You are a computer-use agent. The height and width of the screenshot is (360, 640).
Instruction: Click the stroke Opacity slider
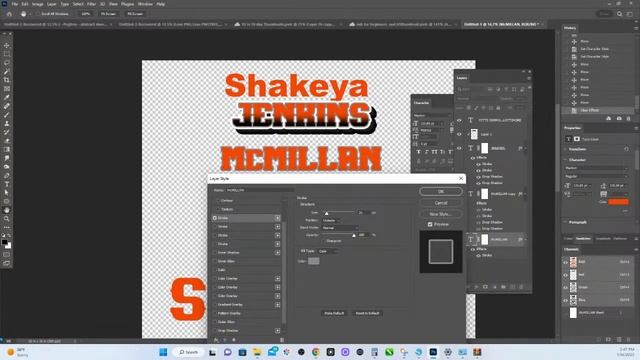[x=338, y=235]
